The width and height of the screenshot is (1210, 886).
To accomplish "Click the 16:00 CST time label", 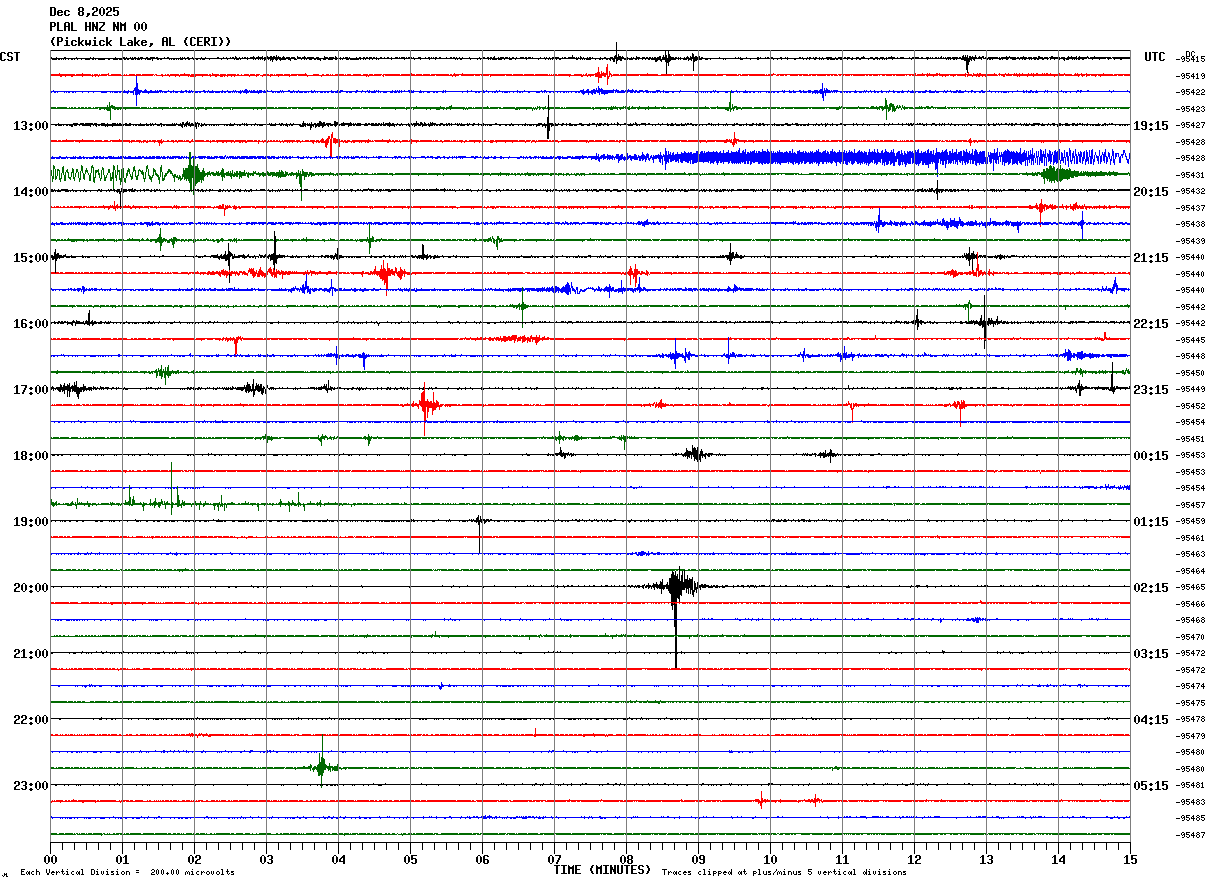I will pyautogui.click(x=31, y=323).
